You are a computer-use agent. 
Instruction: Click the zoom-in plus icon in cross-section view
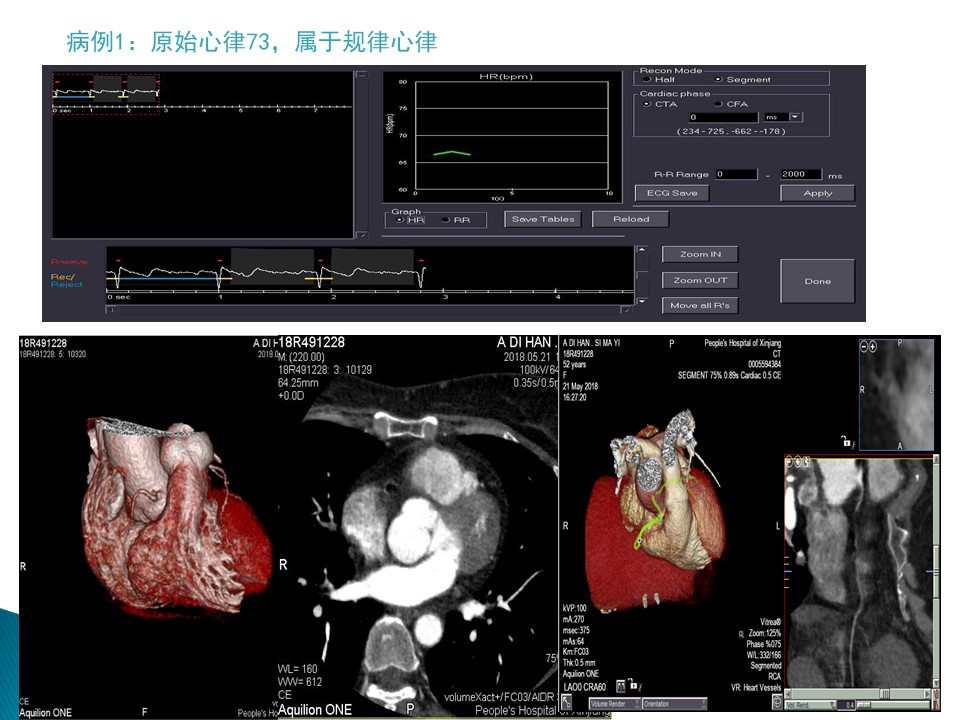point(875,346)
